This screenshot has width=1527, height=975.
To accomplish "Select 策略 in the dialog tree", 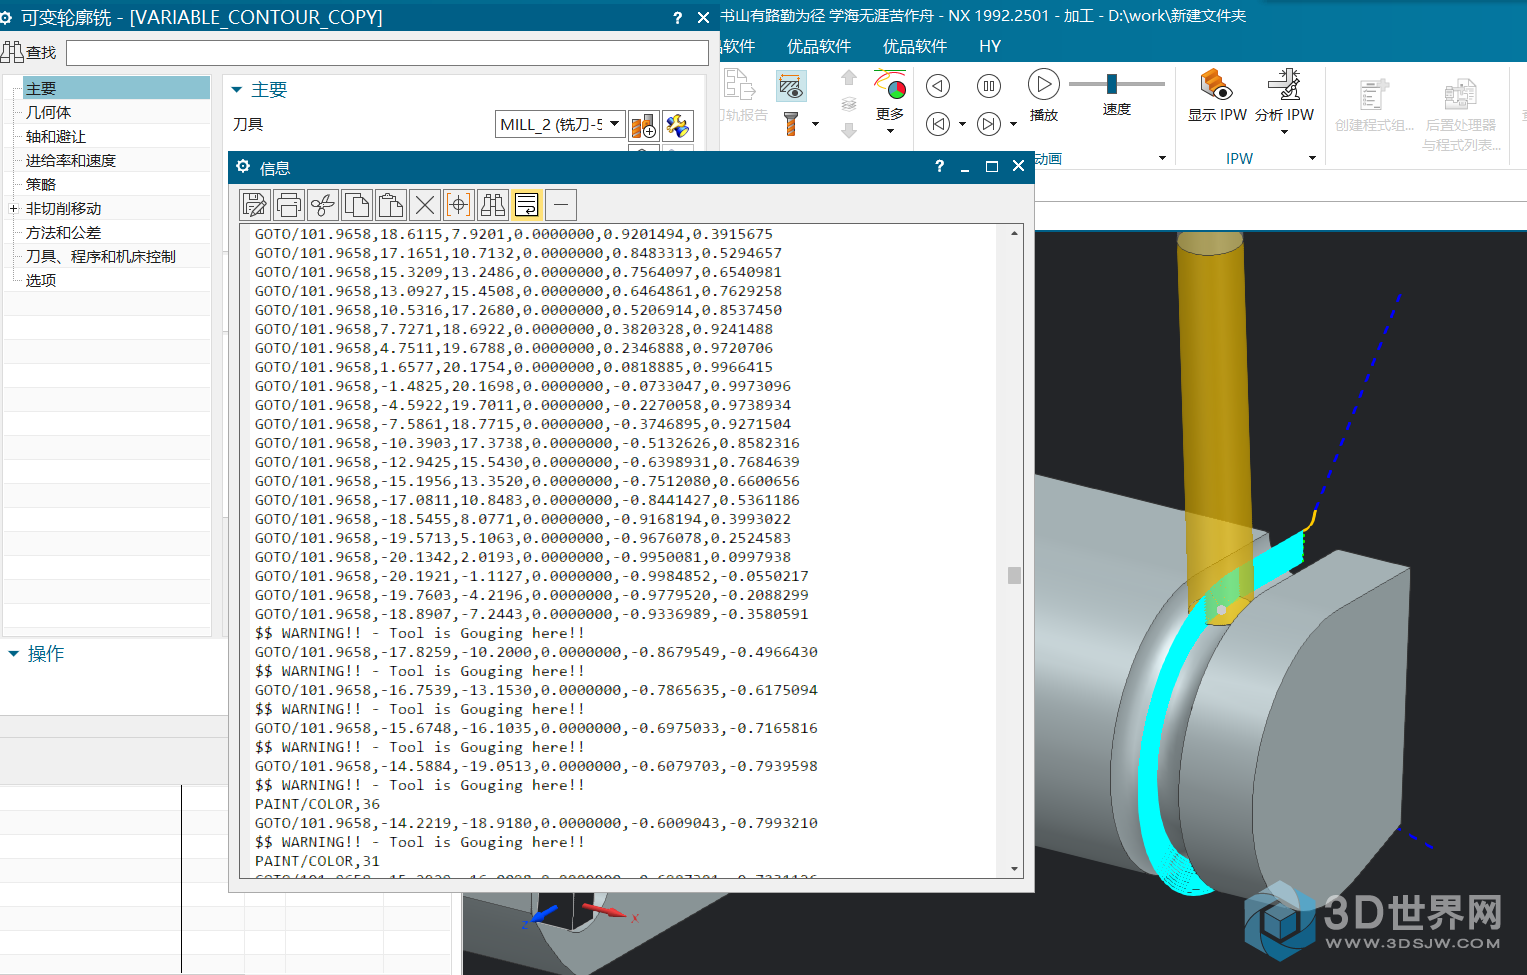I will pos(41,185).
